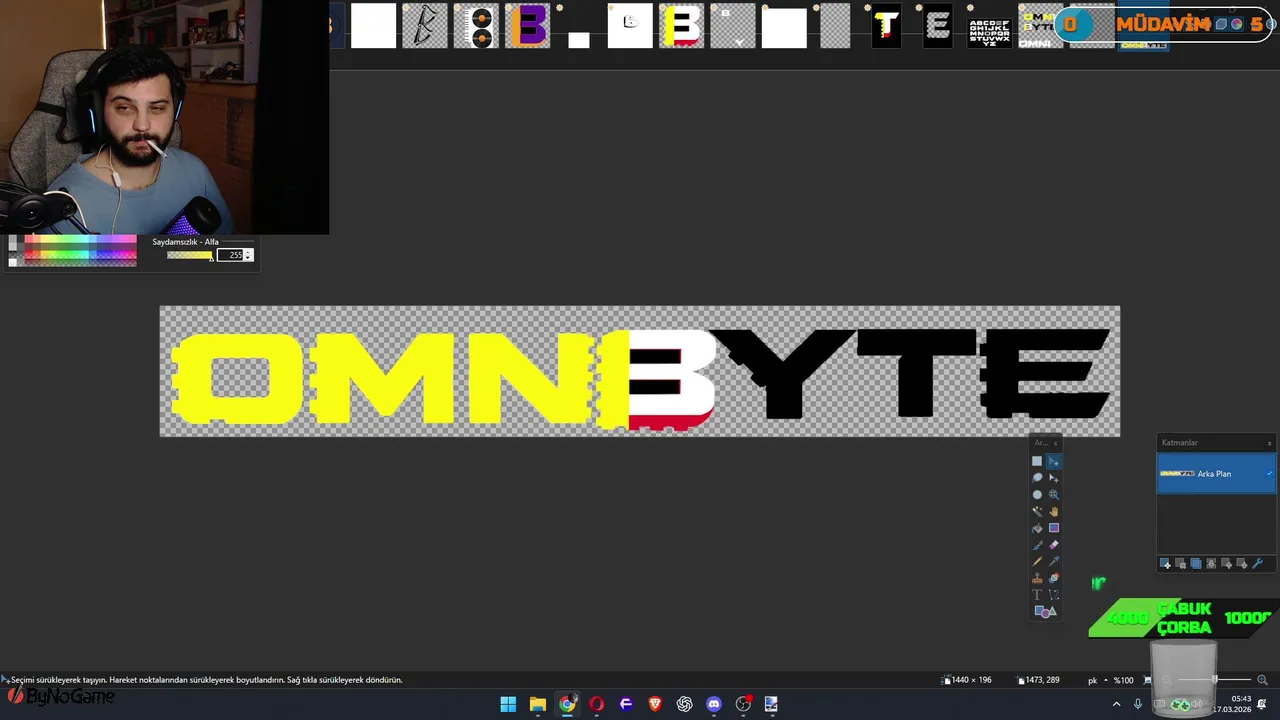This screenshot has height=720, width=1280.
Task: Increase alpha value with spinner arrow
Action: click(249, 252)
